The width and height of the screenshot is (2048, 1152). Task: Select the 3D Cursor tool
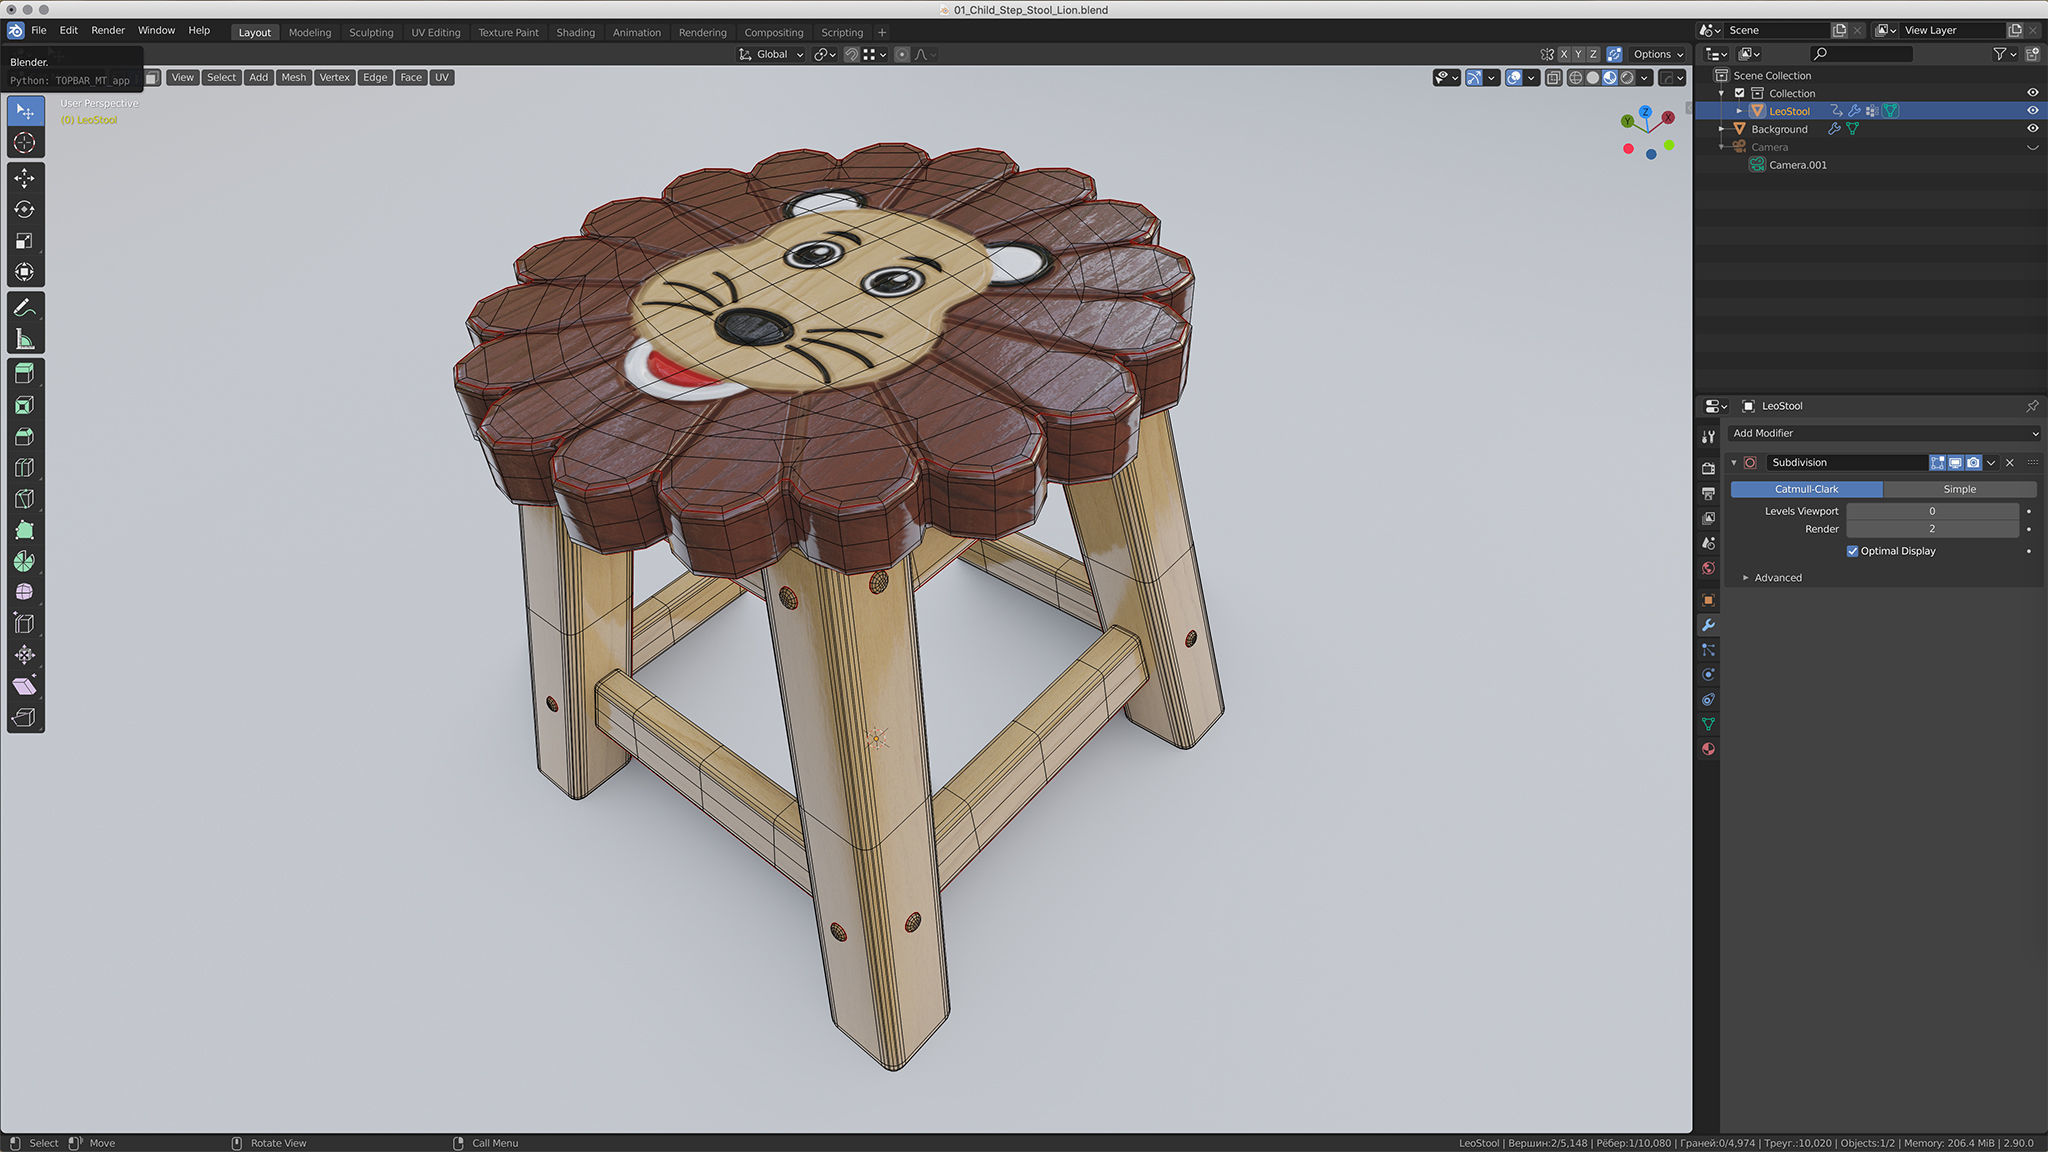point(25,143)
